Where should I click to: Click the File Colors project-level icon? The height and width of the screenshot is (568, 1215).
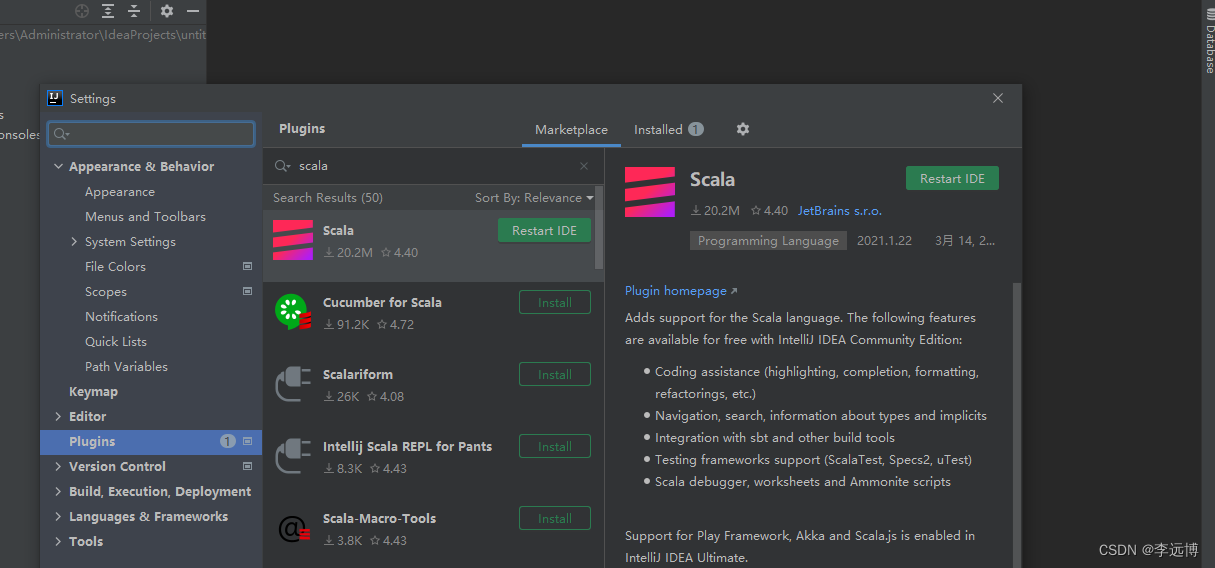pyautogui.click(x=247, y=266)
